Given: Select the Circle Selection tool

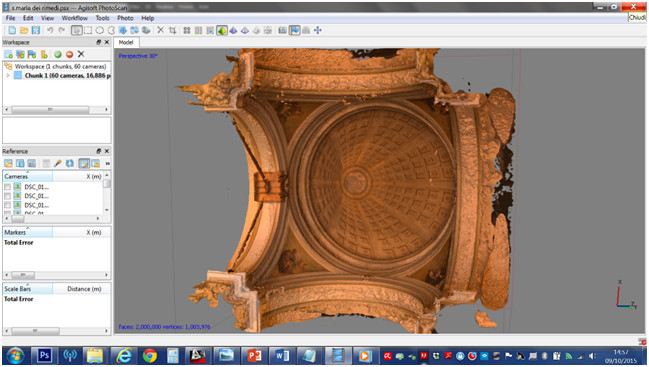Looking at the screenshot, I should 100,30.
